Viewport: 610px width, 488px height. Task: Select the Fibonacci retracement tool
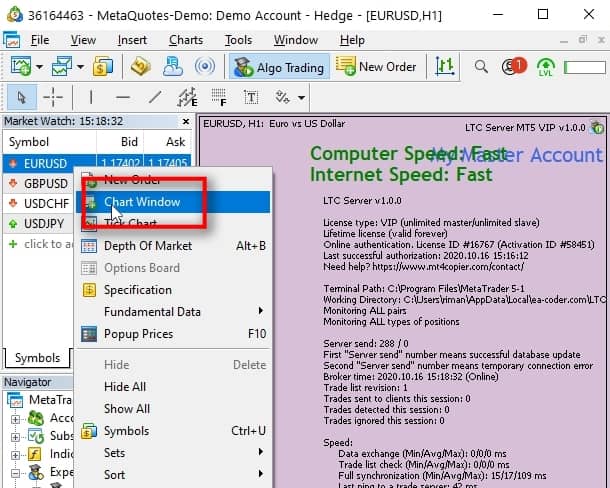(x=219, y=97)
